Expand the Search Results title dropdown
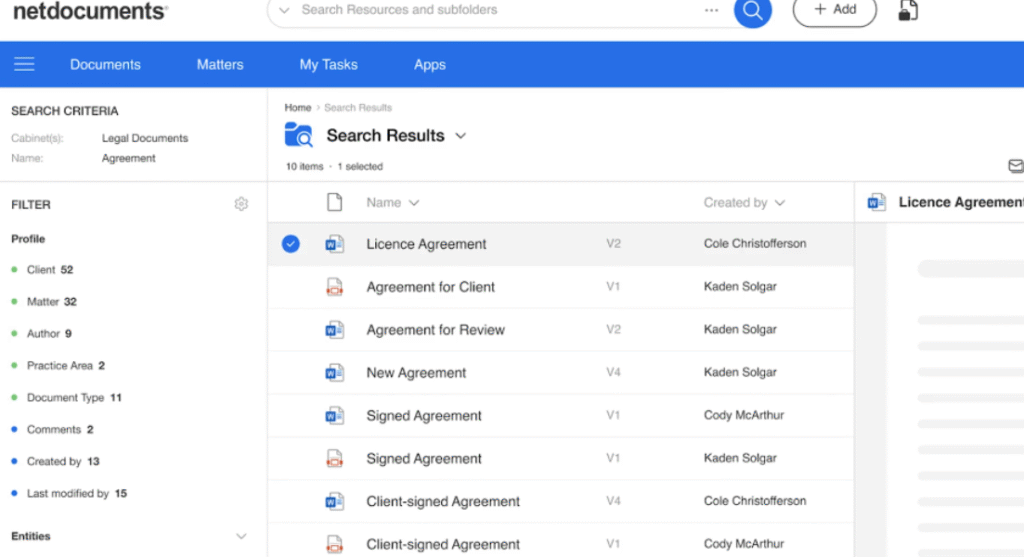The height and width of the screenshot is (557, 1024). coord(461,136)
